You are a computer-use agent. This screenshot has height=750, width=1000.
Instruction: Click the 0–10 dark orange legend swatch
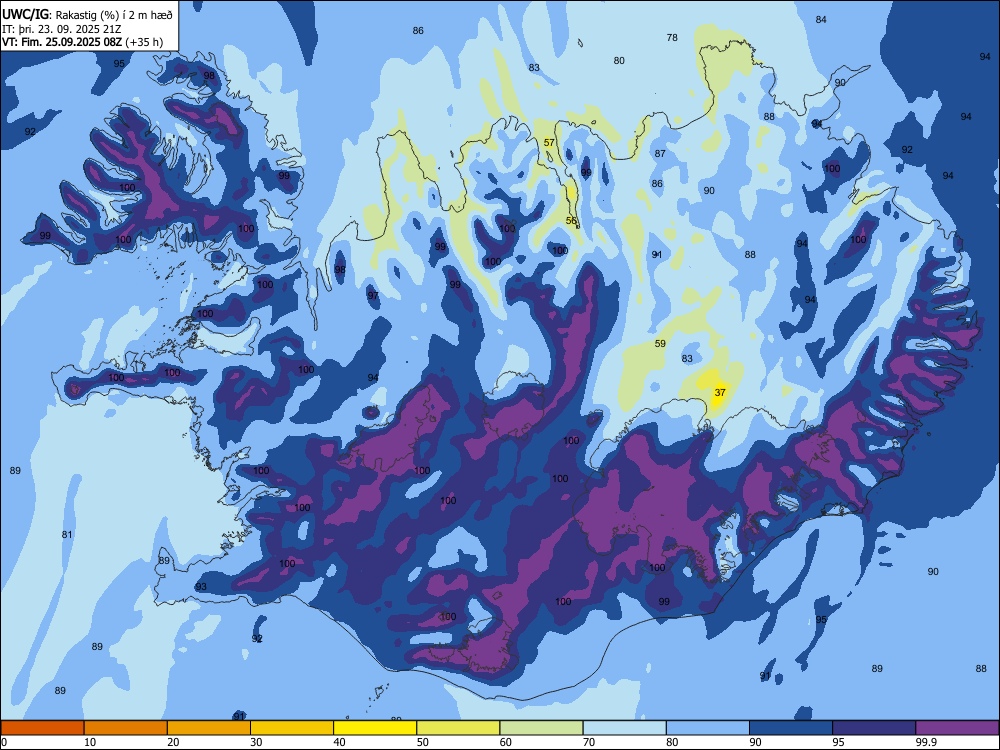[x=42, y=728]
